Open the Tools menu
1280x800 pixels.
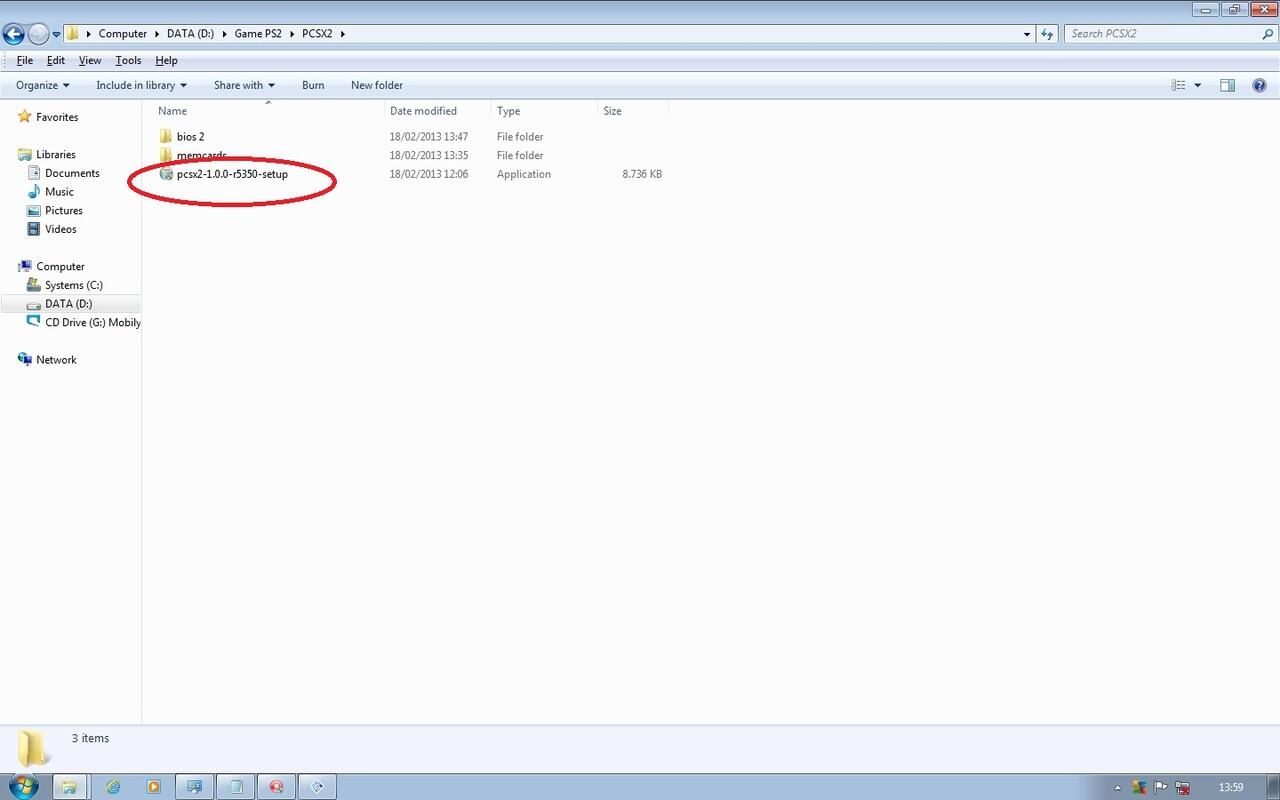click(128, 60)
